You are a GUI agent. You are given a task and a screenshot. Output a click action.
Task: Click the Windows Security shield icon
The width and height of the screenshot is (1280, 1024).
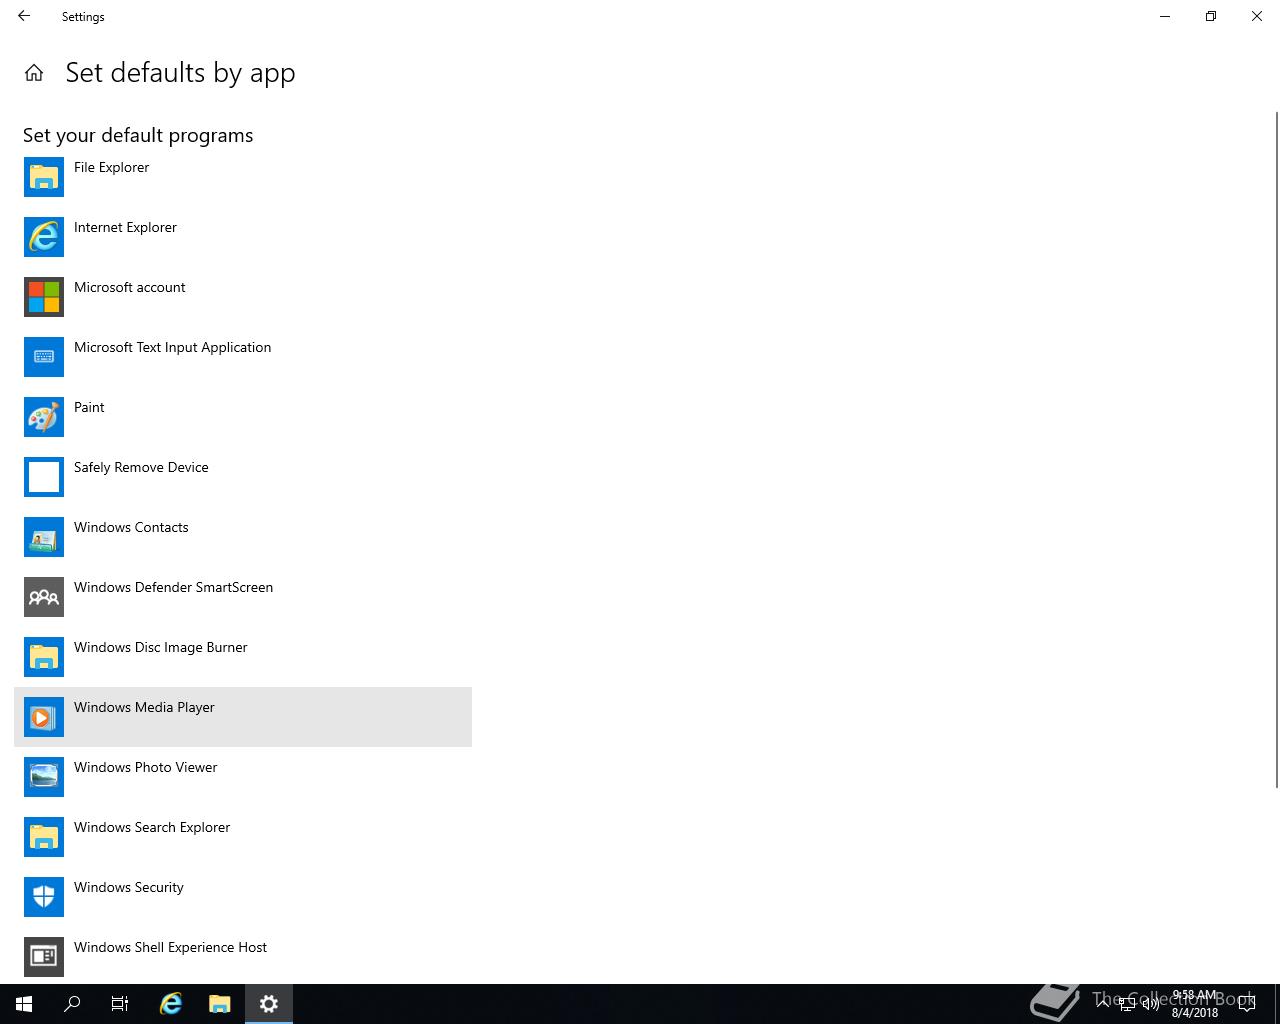point(44,897)
